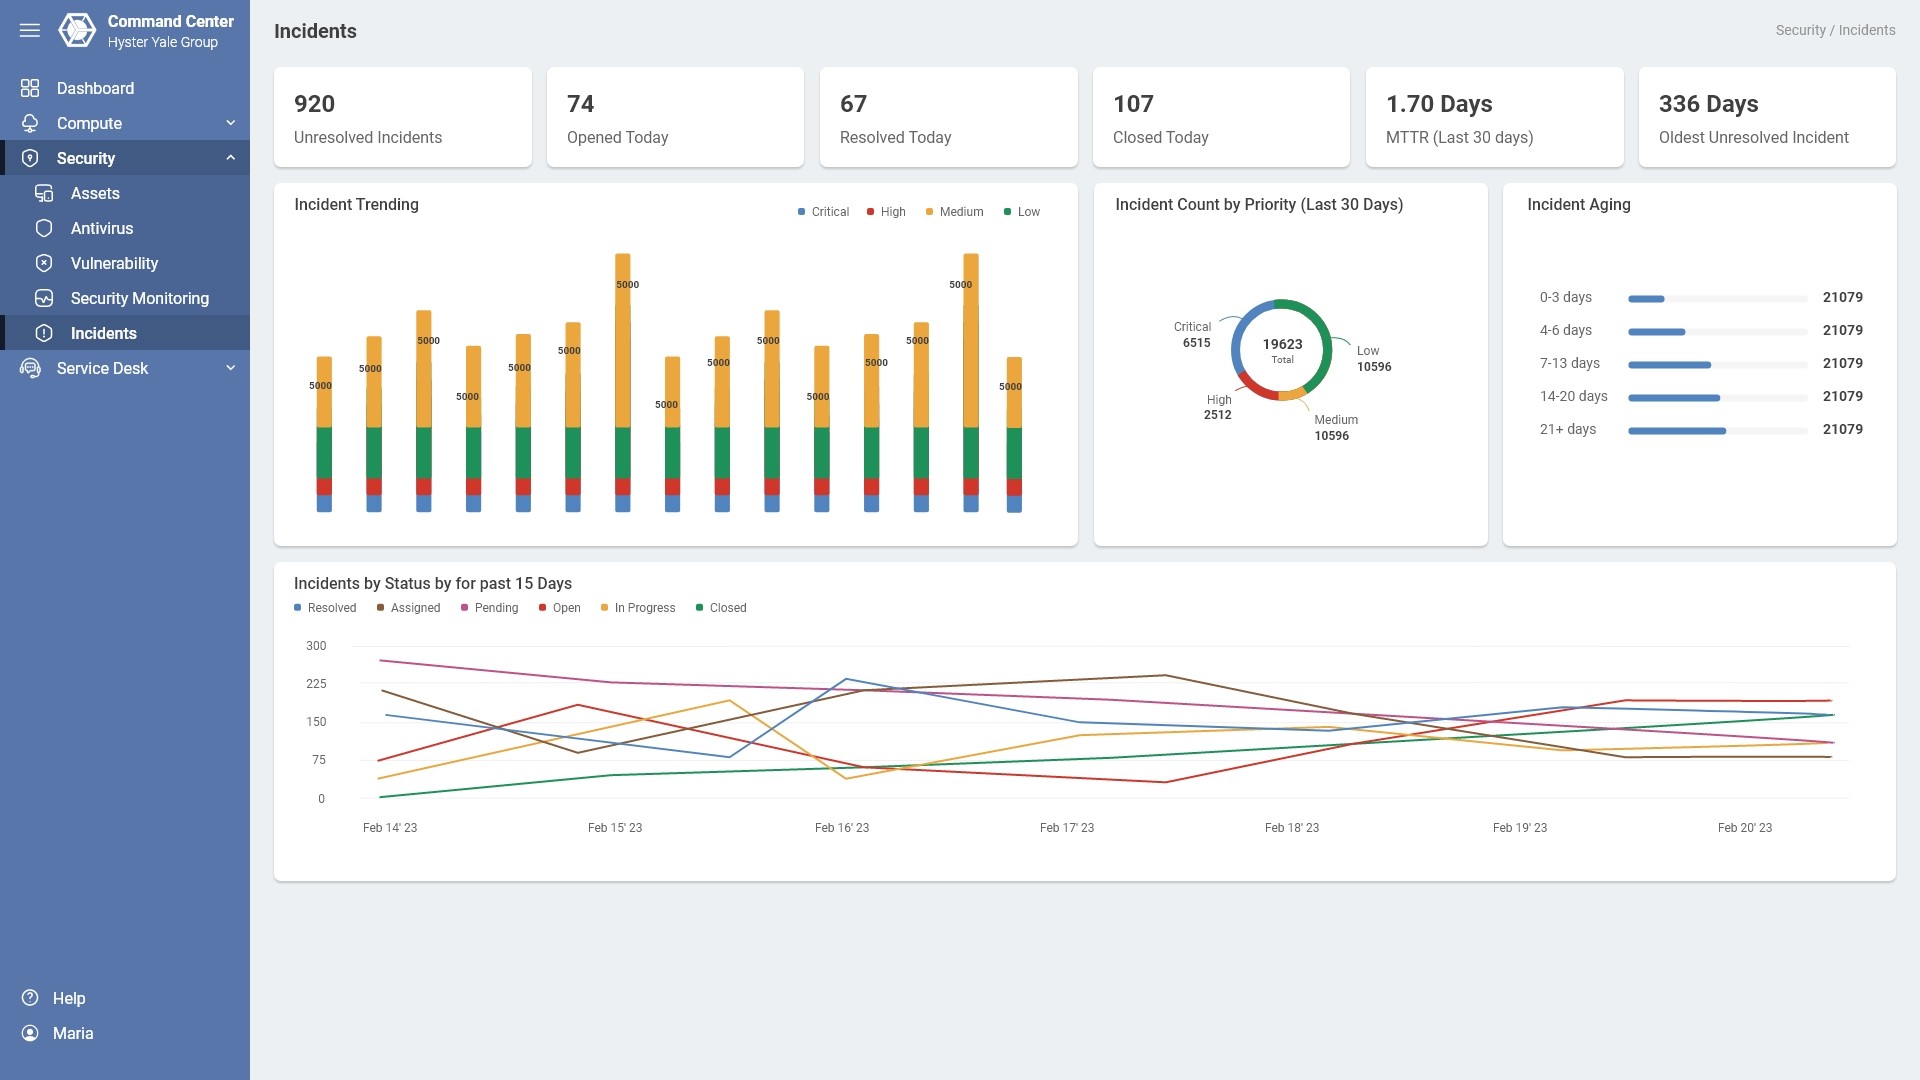Expand the Compute menu chevron
Viewport: 1920px width, 1080px height.
coord(231,123)
